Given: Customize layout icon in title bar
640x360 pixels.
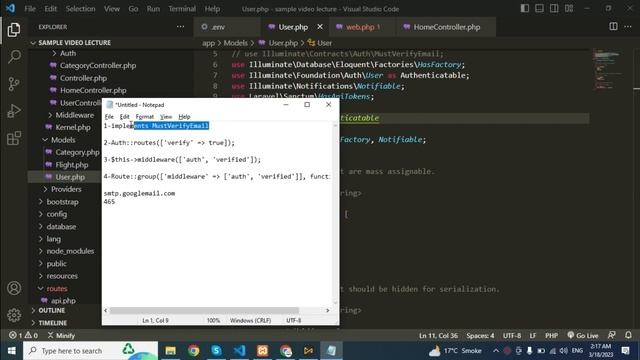Looking at the screenshot, I should [569, 9].
